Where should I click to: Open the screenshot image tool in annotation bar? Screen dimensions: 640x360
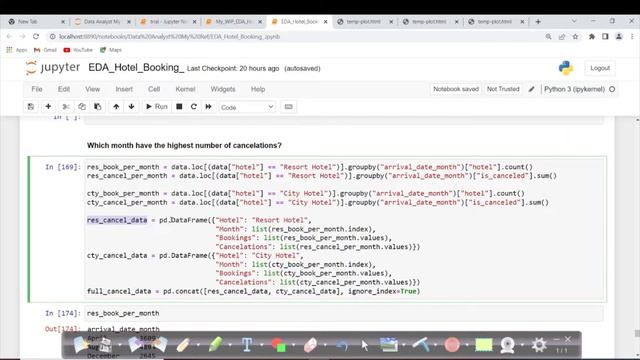[389, 344]
